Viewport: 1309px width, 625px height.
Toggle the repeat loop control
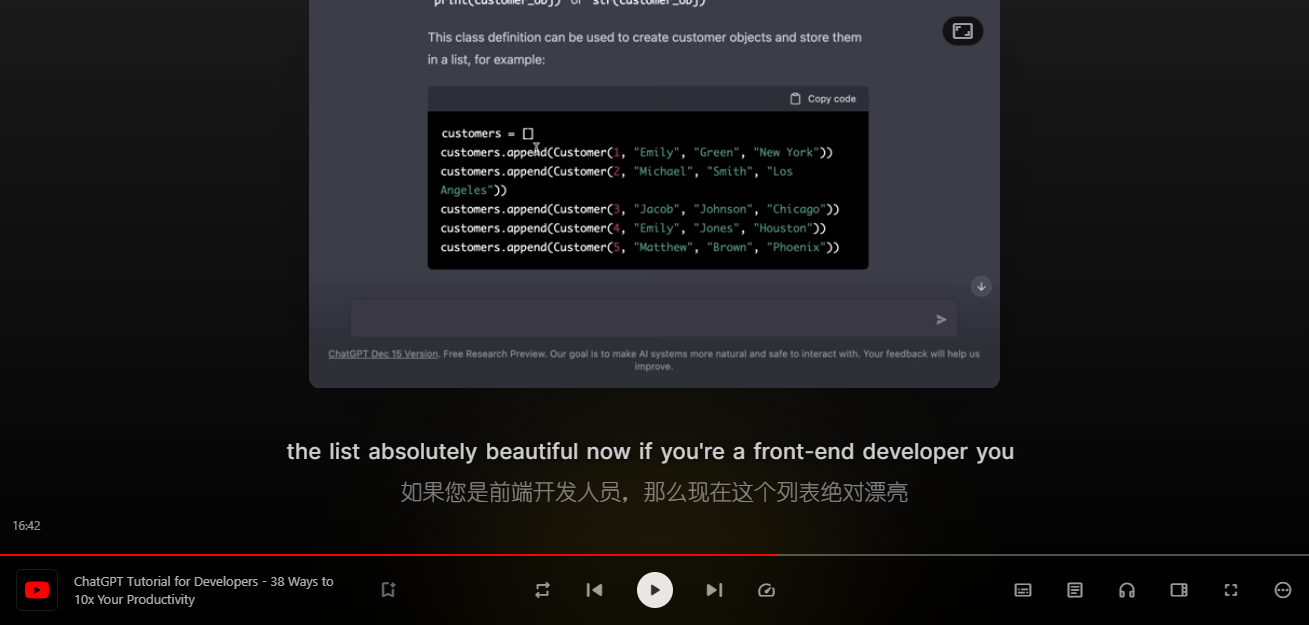(542, 590)
